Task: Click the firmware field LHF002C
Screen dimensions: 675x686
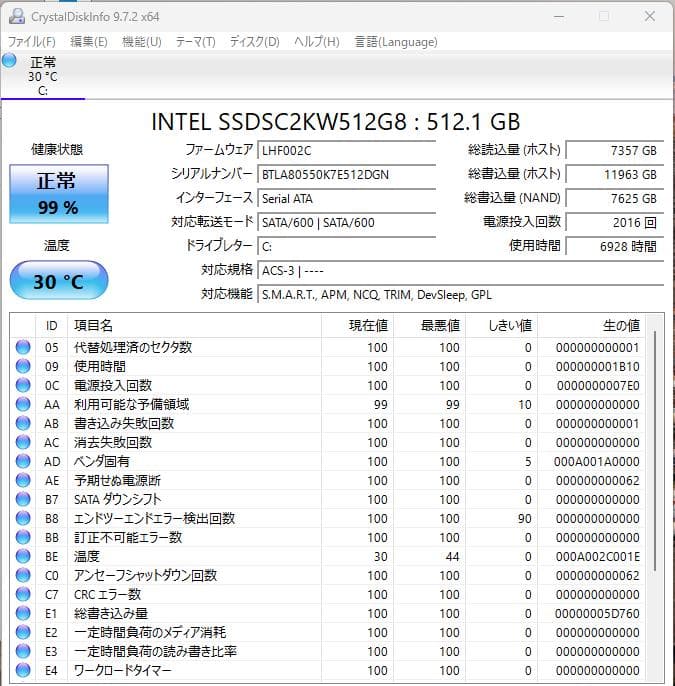Action: 347,150
